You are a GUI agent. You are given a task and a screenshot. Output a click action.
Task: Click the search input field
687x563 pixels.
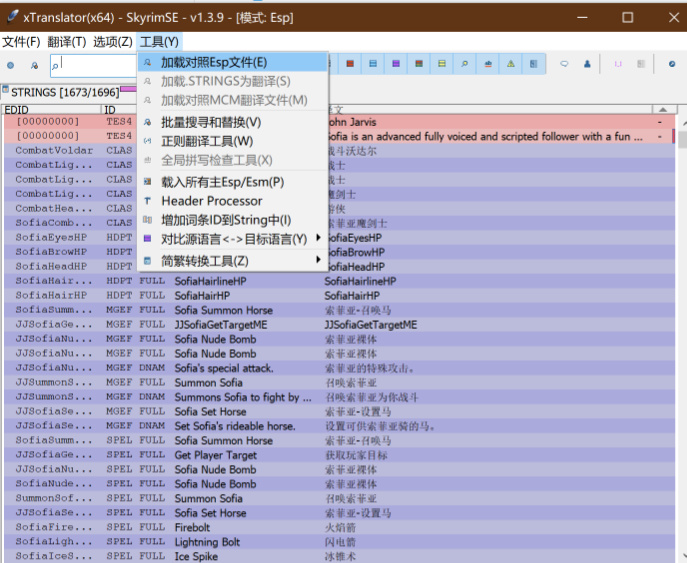pos(94,66)
